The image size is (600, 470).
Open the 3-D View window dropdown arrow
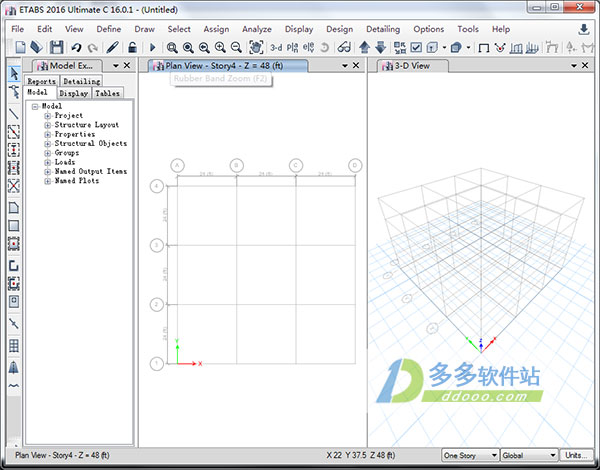pyautogui.click(x=574, y=66)
